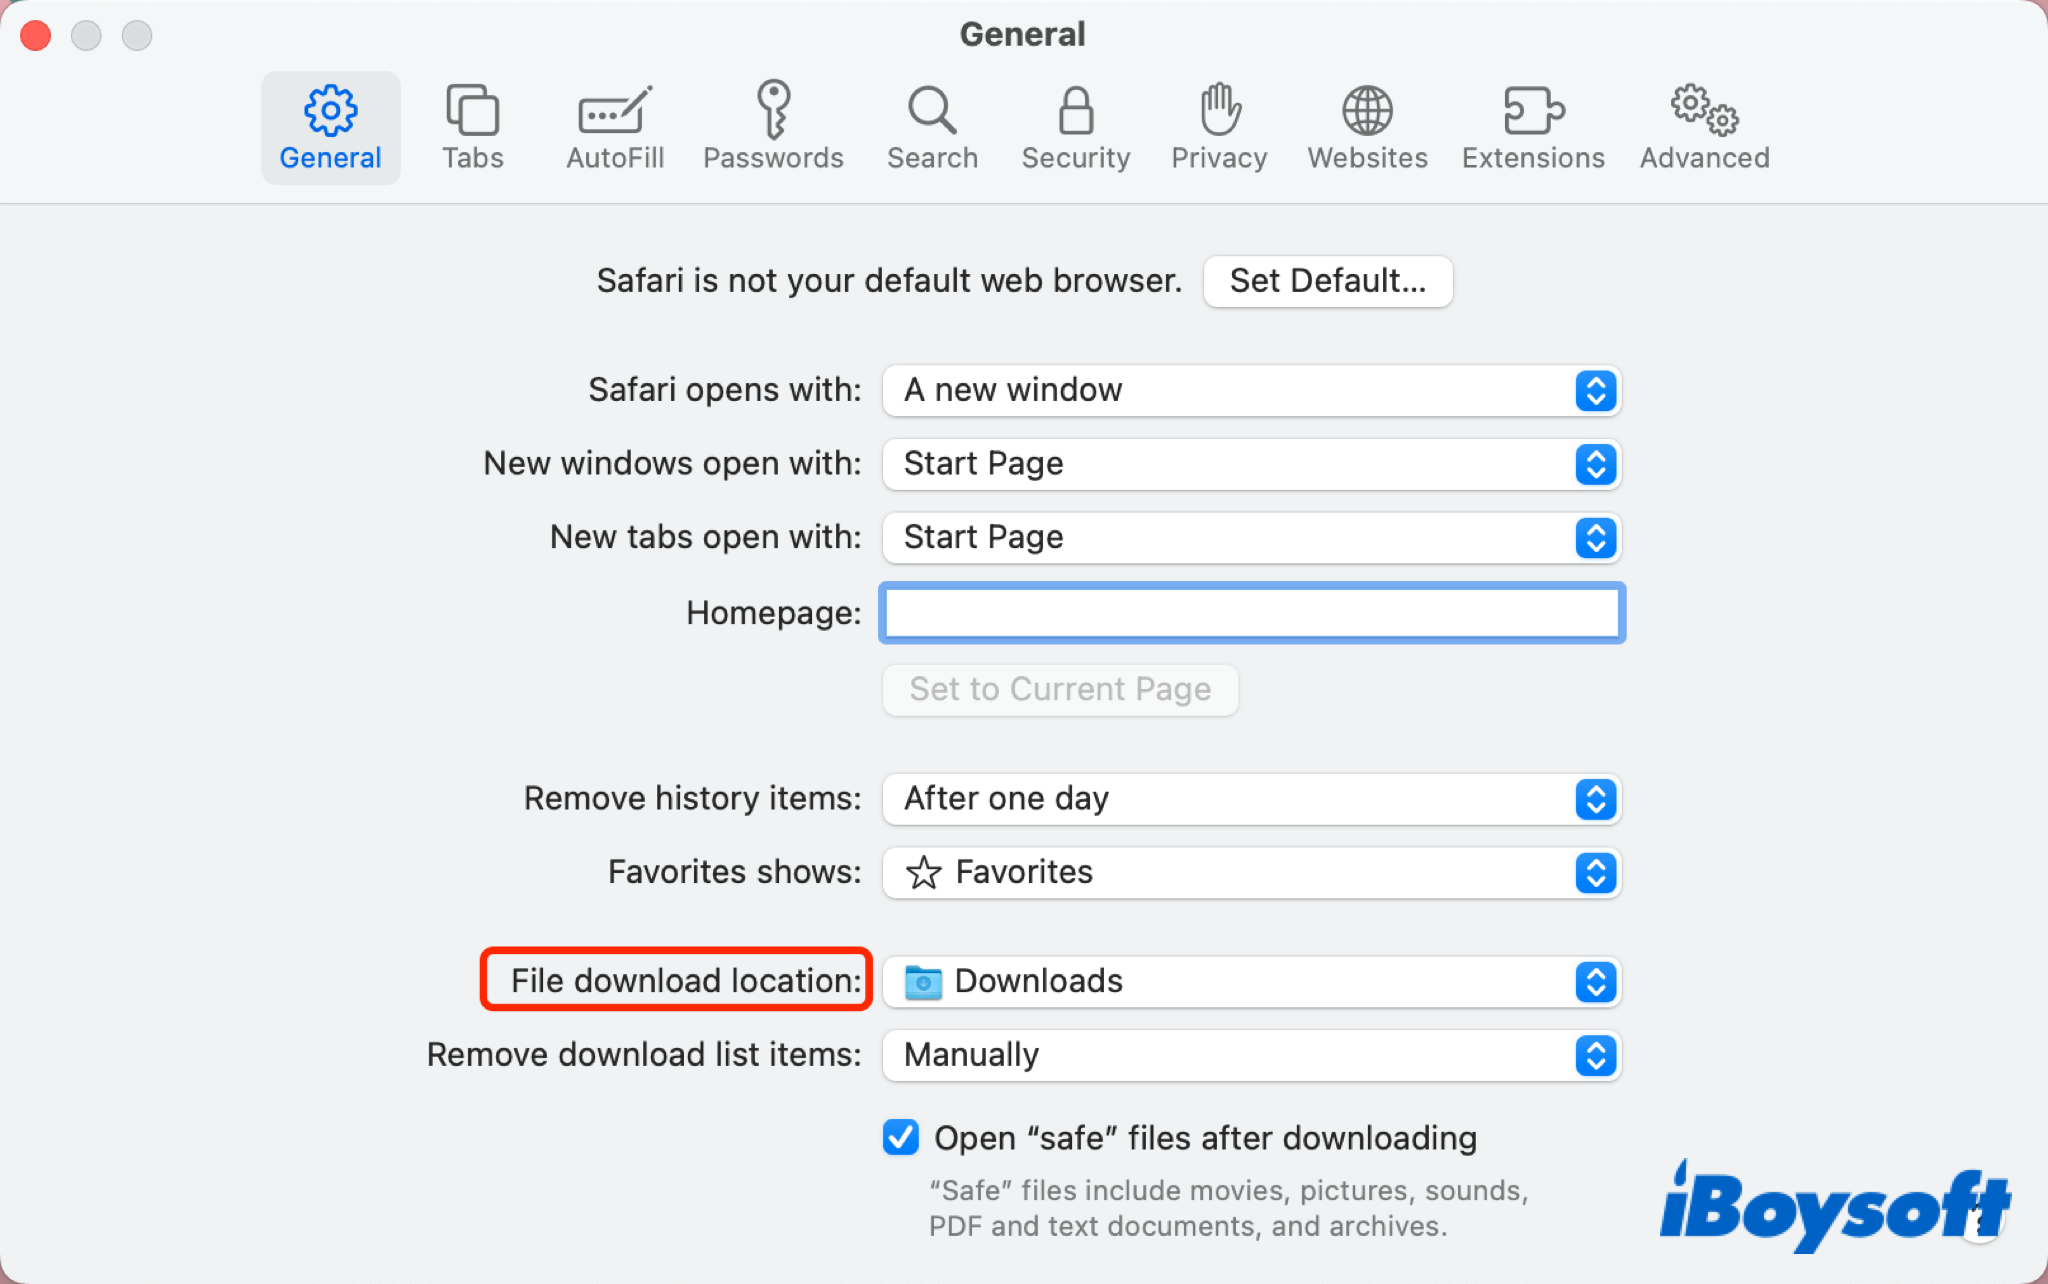Click the Homepage input field
Screen dimensions: 2048x1284
(x=1250, y=611)
